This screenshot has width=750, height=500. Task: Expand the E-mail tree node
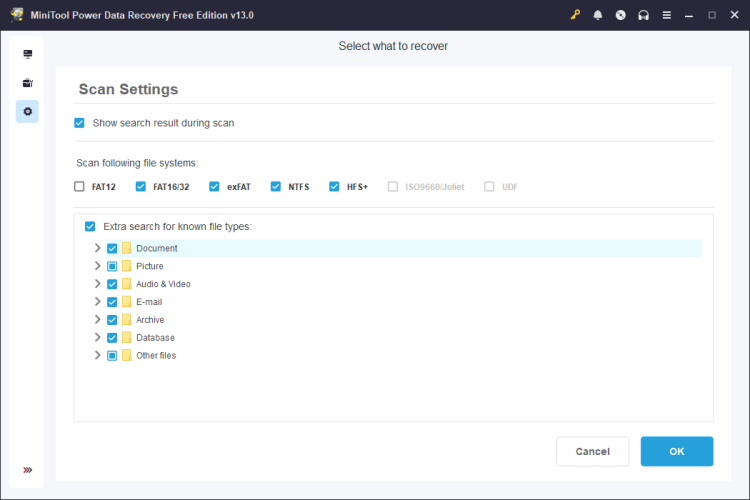click(x=98, y=301)
